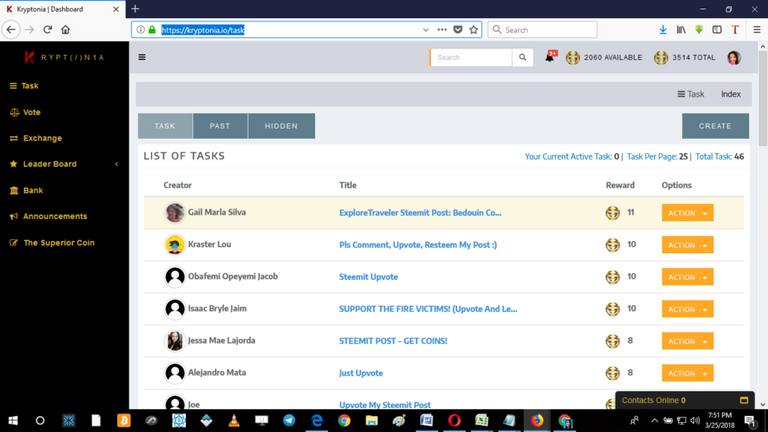
Task: Click the CREATE button
Action: (x=715, y=126)
